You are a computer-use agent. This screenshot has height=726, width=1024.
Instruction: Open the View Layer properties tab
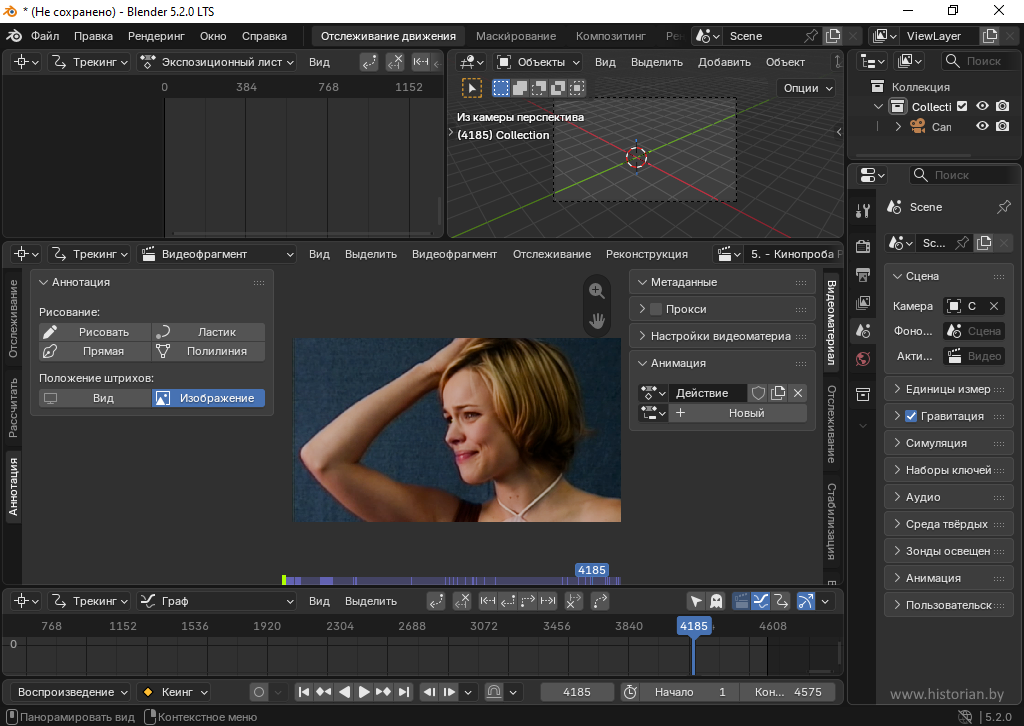863,302
